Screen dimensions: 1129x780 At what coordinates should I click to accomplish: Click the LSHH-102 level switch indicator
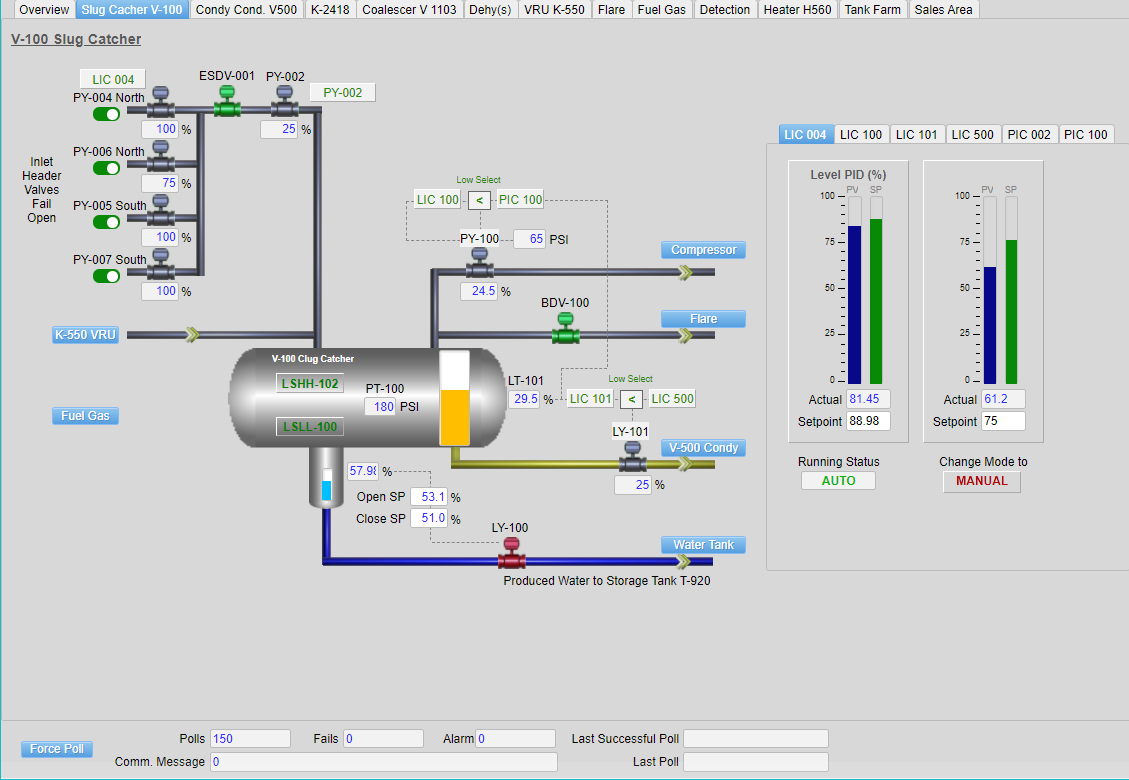tap(310, 383)
